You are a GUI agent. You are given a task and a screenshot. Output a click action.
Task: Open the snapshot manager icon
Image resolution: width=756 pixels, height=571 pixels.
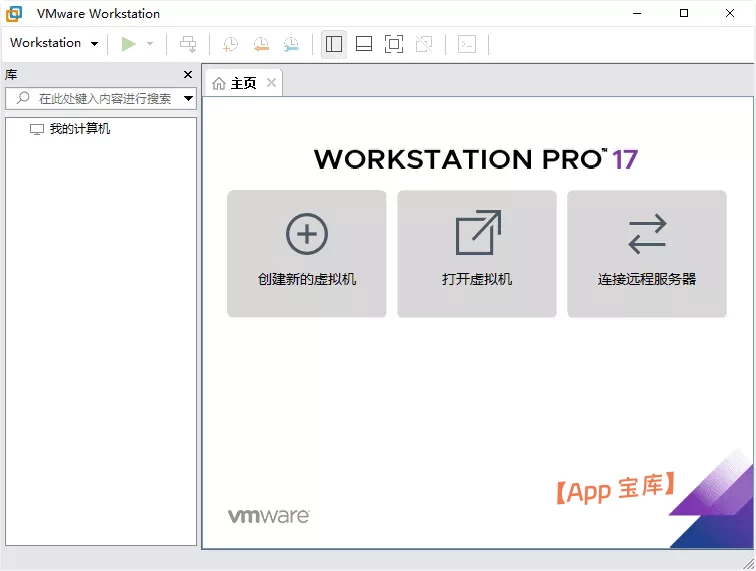coord(290,44)
